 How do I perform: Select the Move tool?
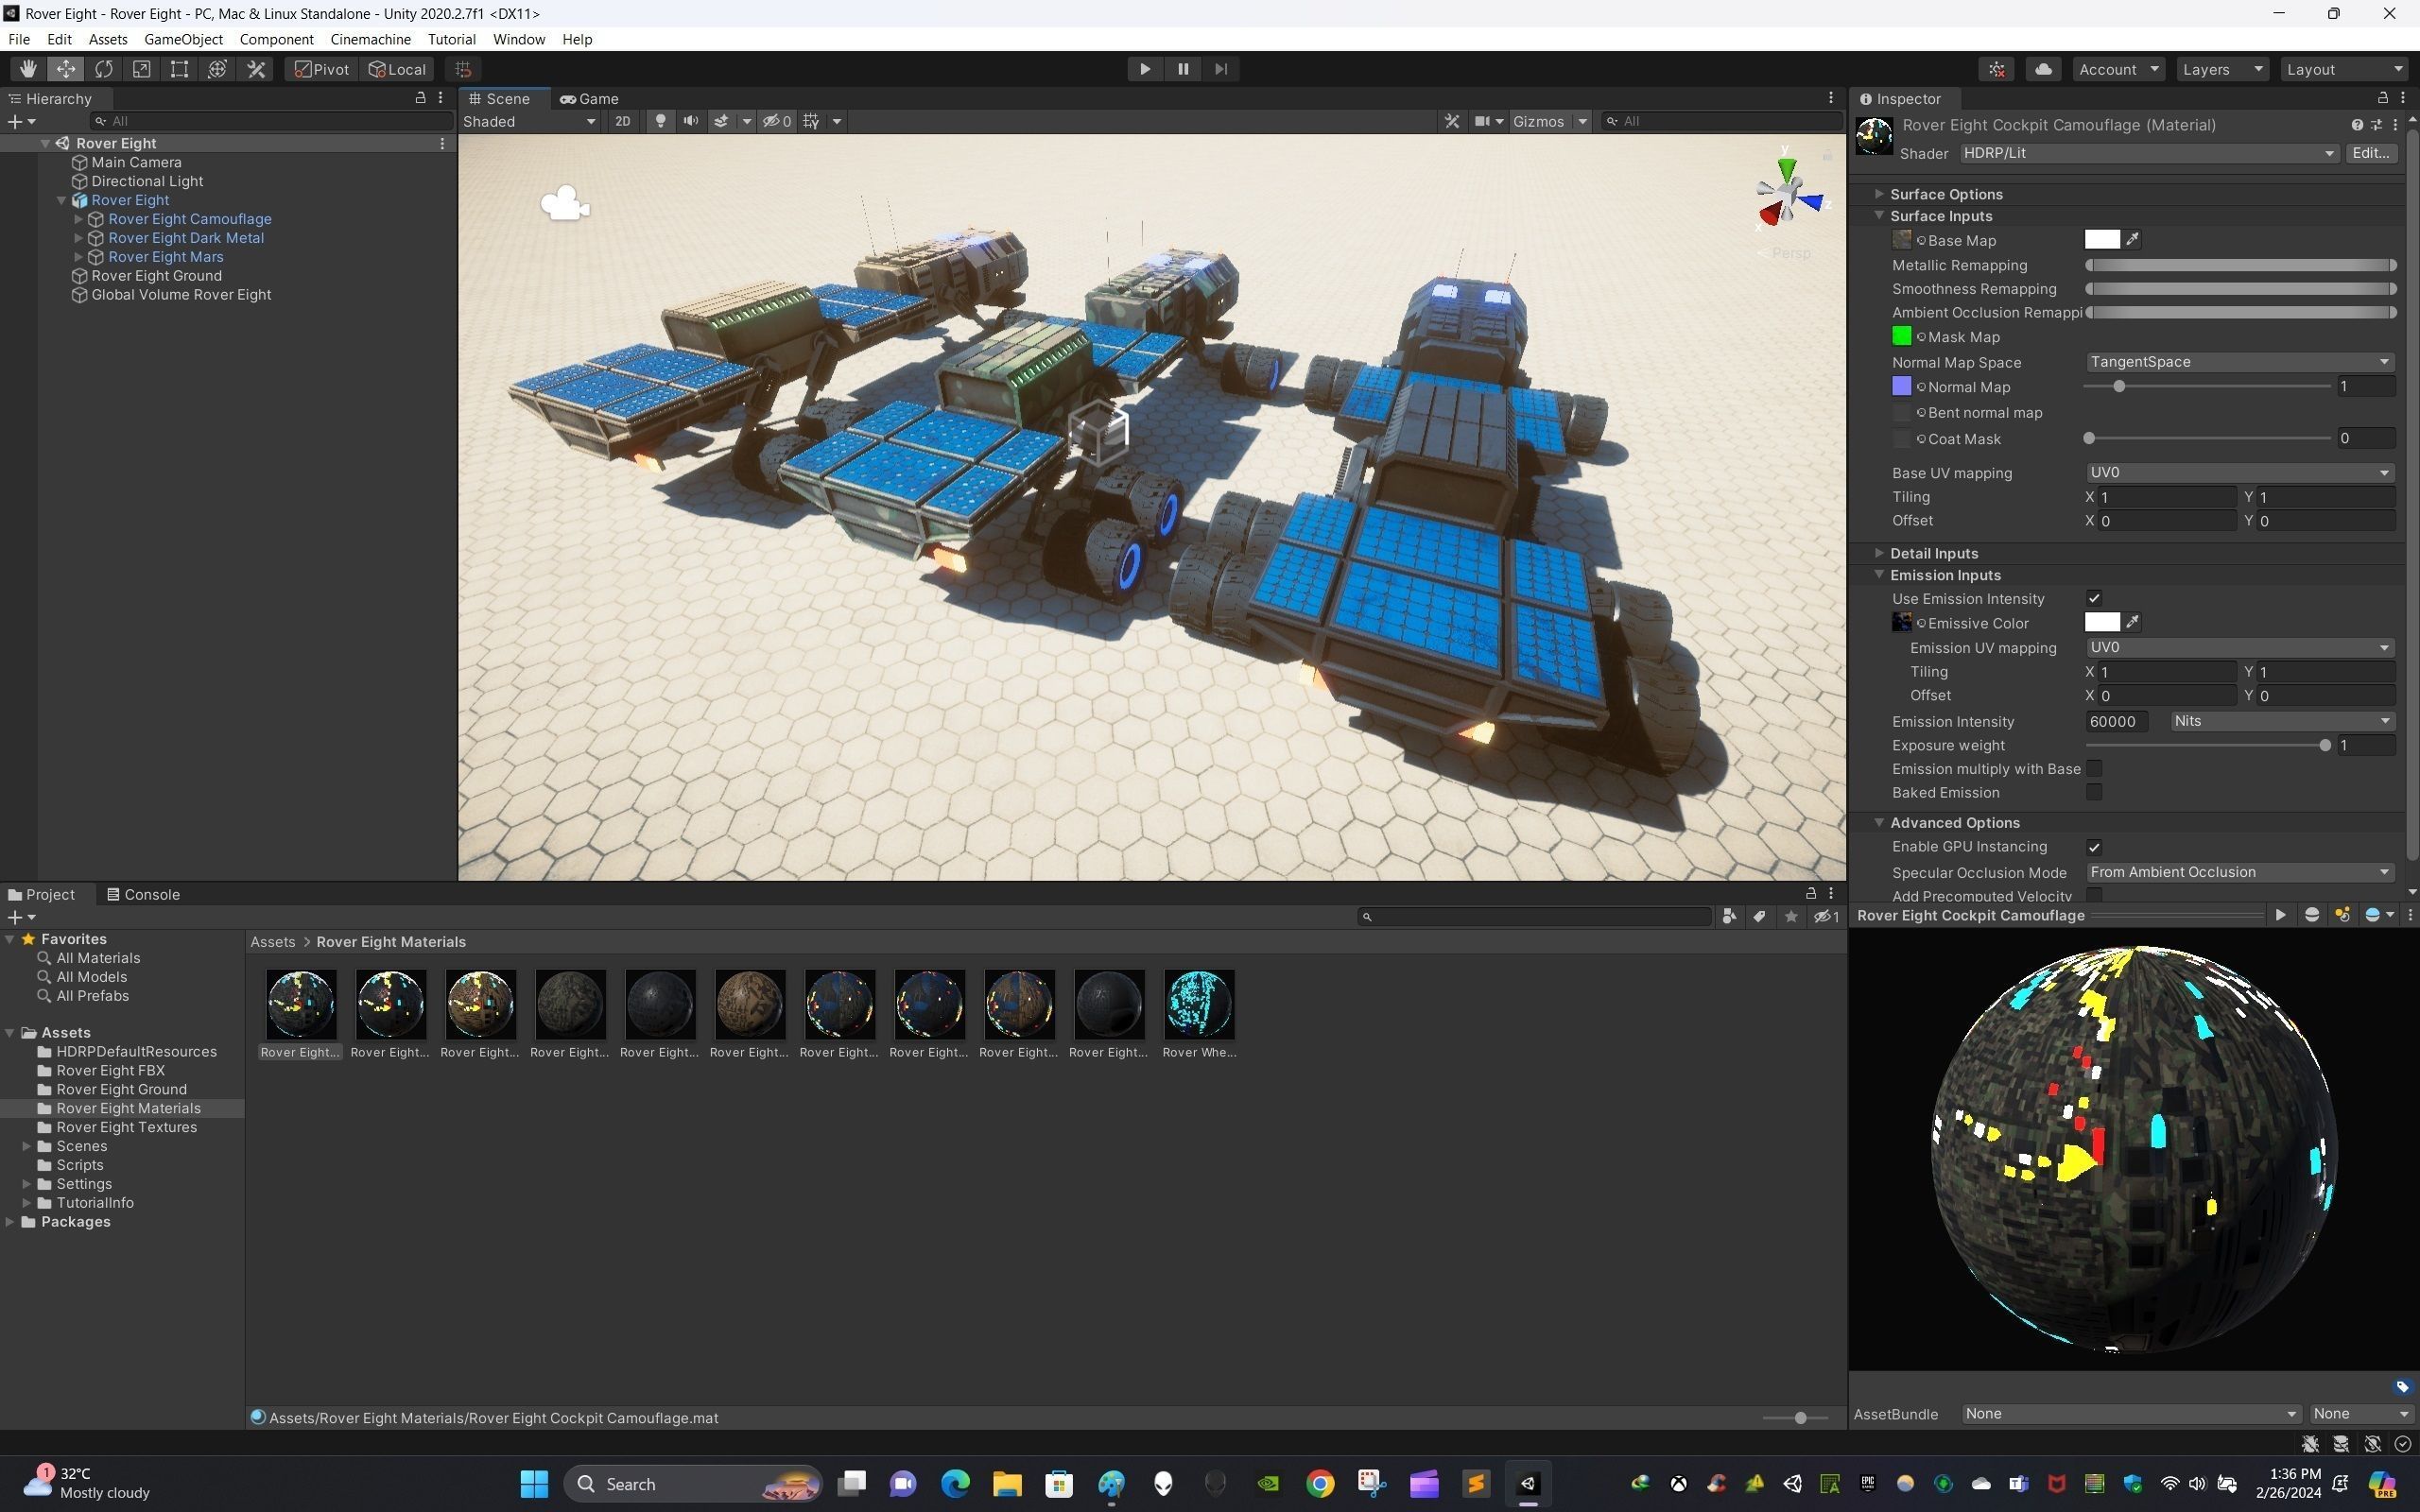[66, 69]
